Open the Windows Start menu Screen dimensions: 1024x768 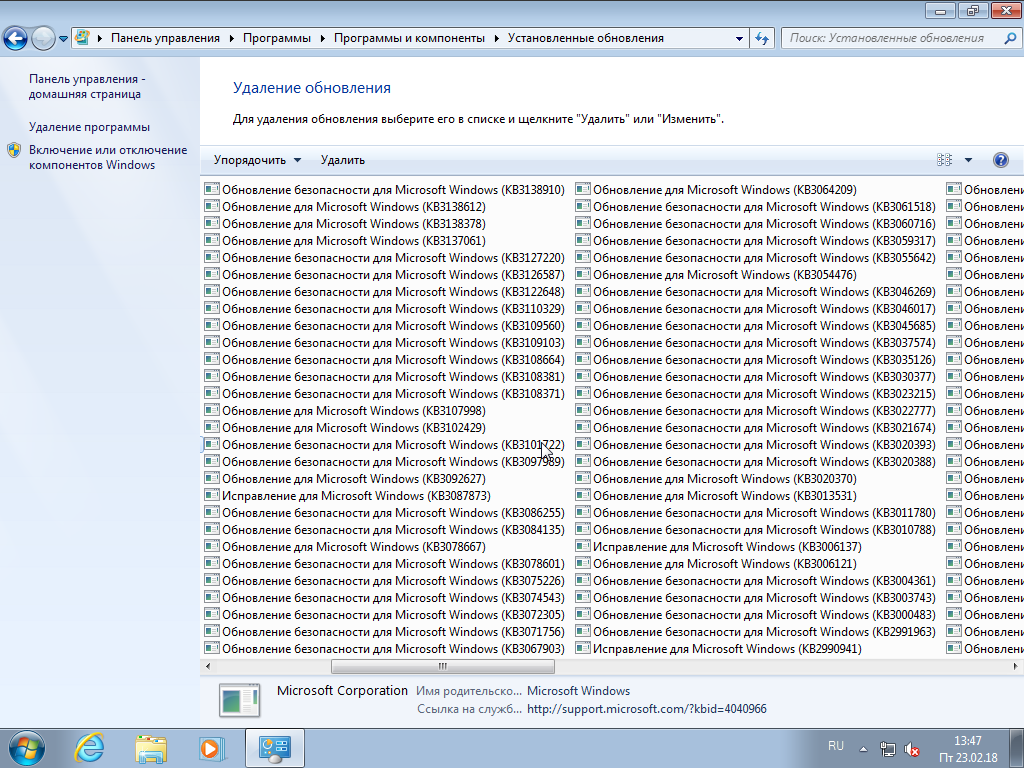(x=27, y=748)
